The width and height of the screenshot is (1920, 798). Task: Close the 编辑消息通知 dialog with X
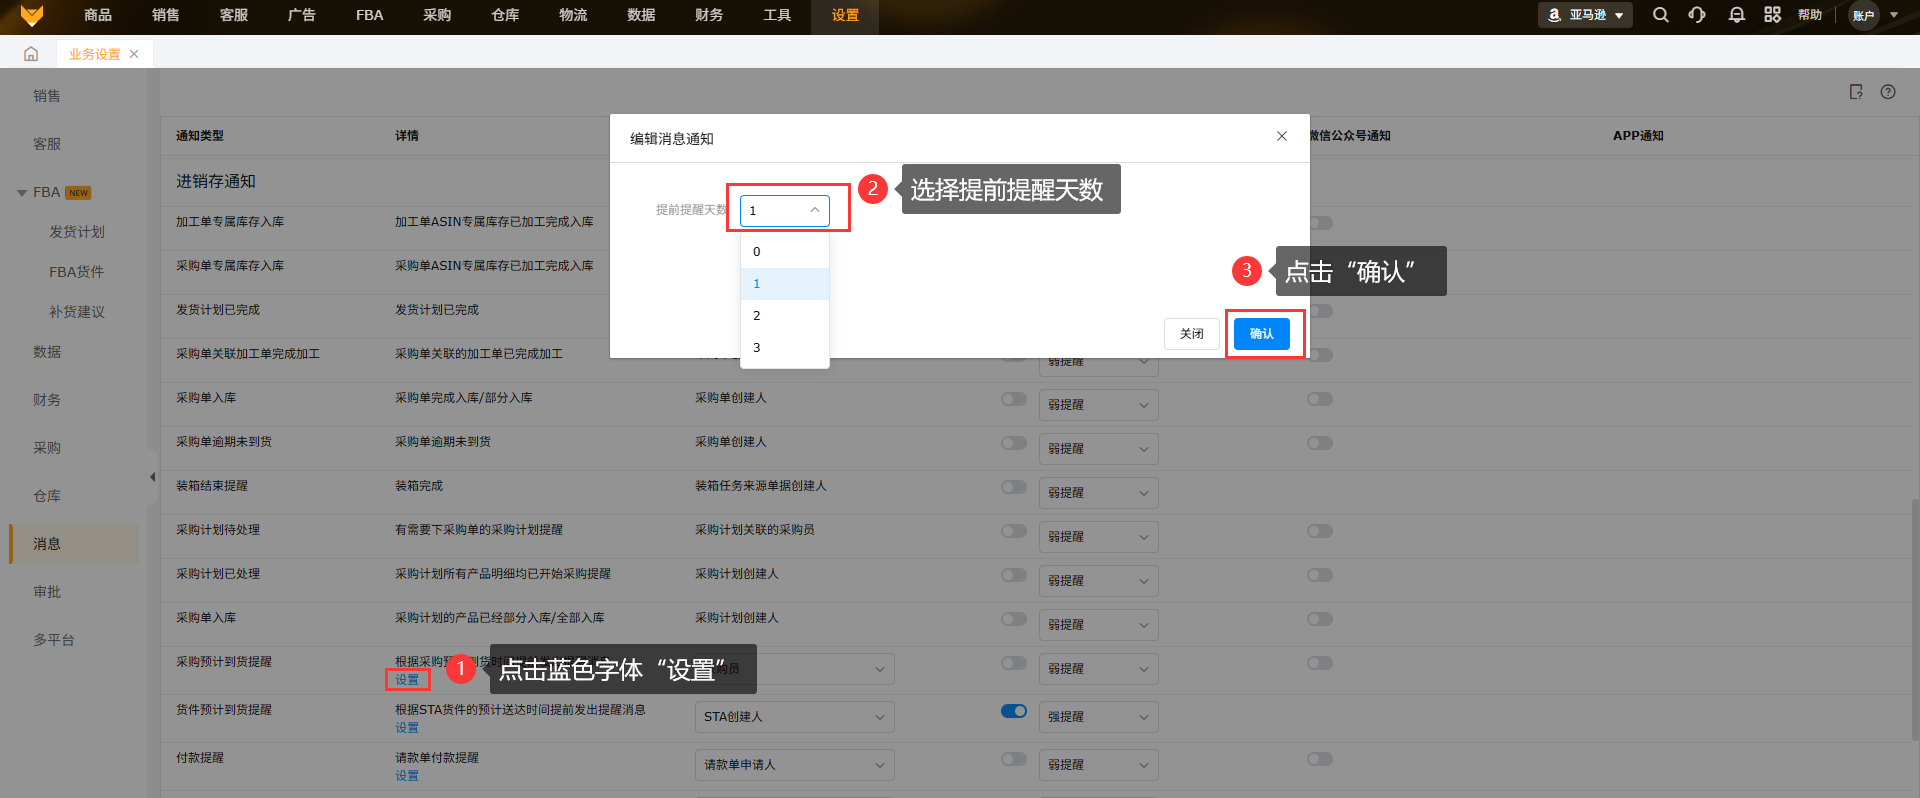[1281, 136]
